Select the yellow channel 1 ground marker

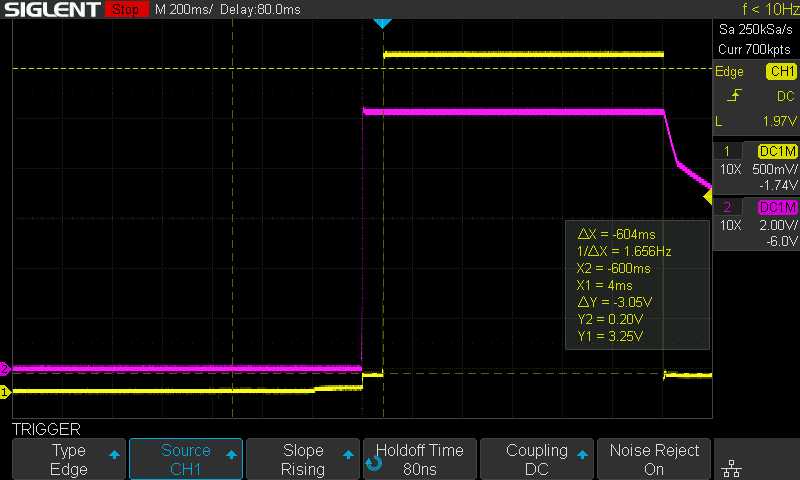click(x=5, y=392)
